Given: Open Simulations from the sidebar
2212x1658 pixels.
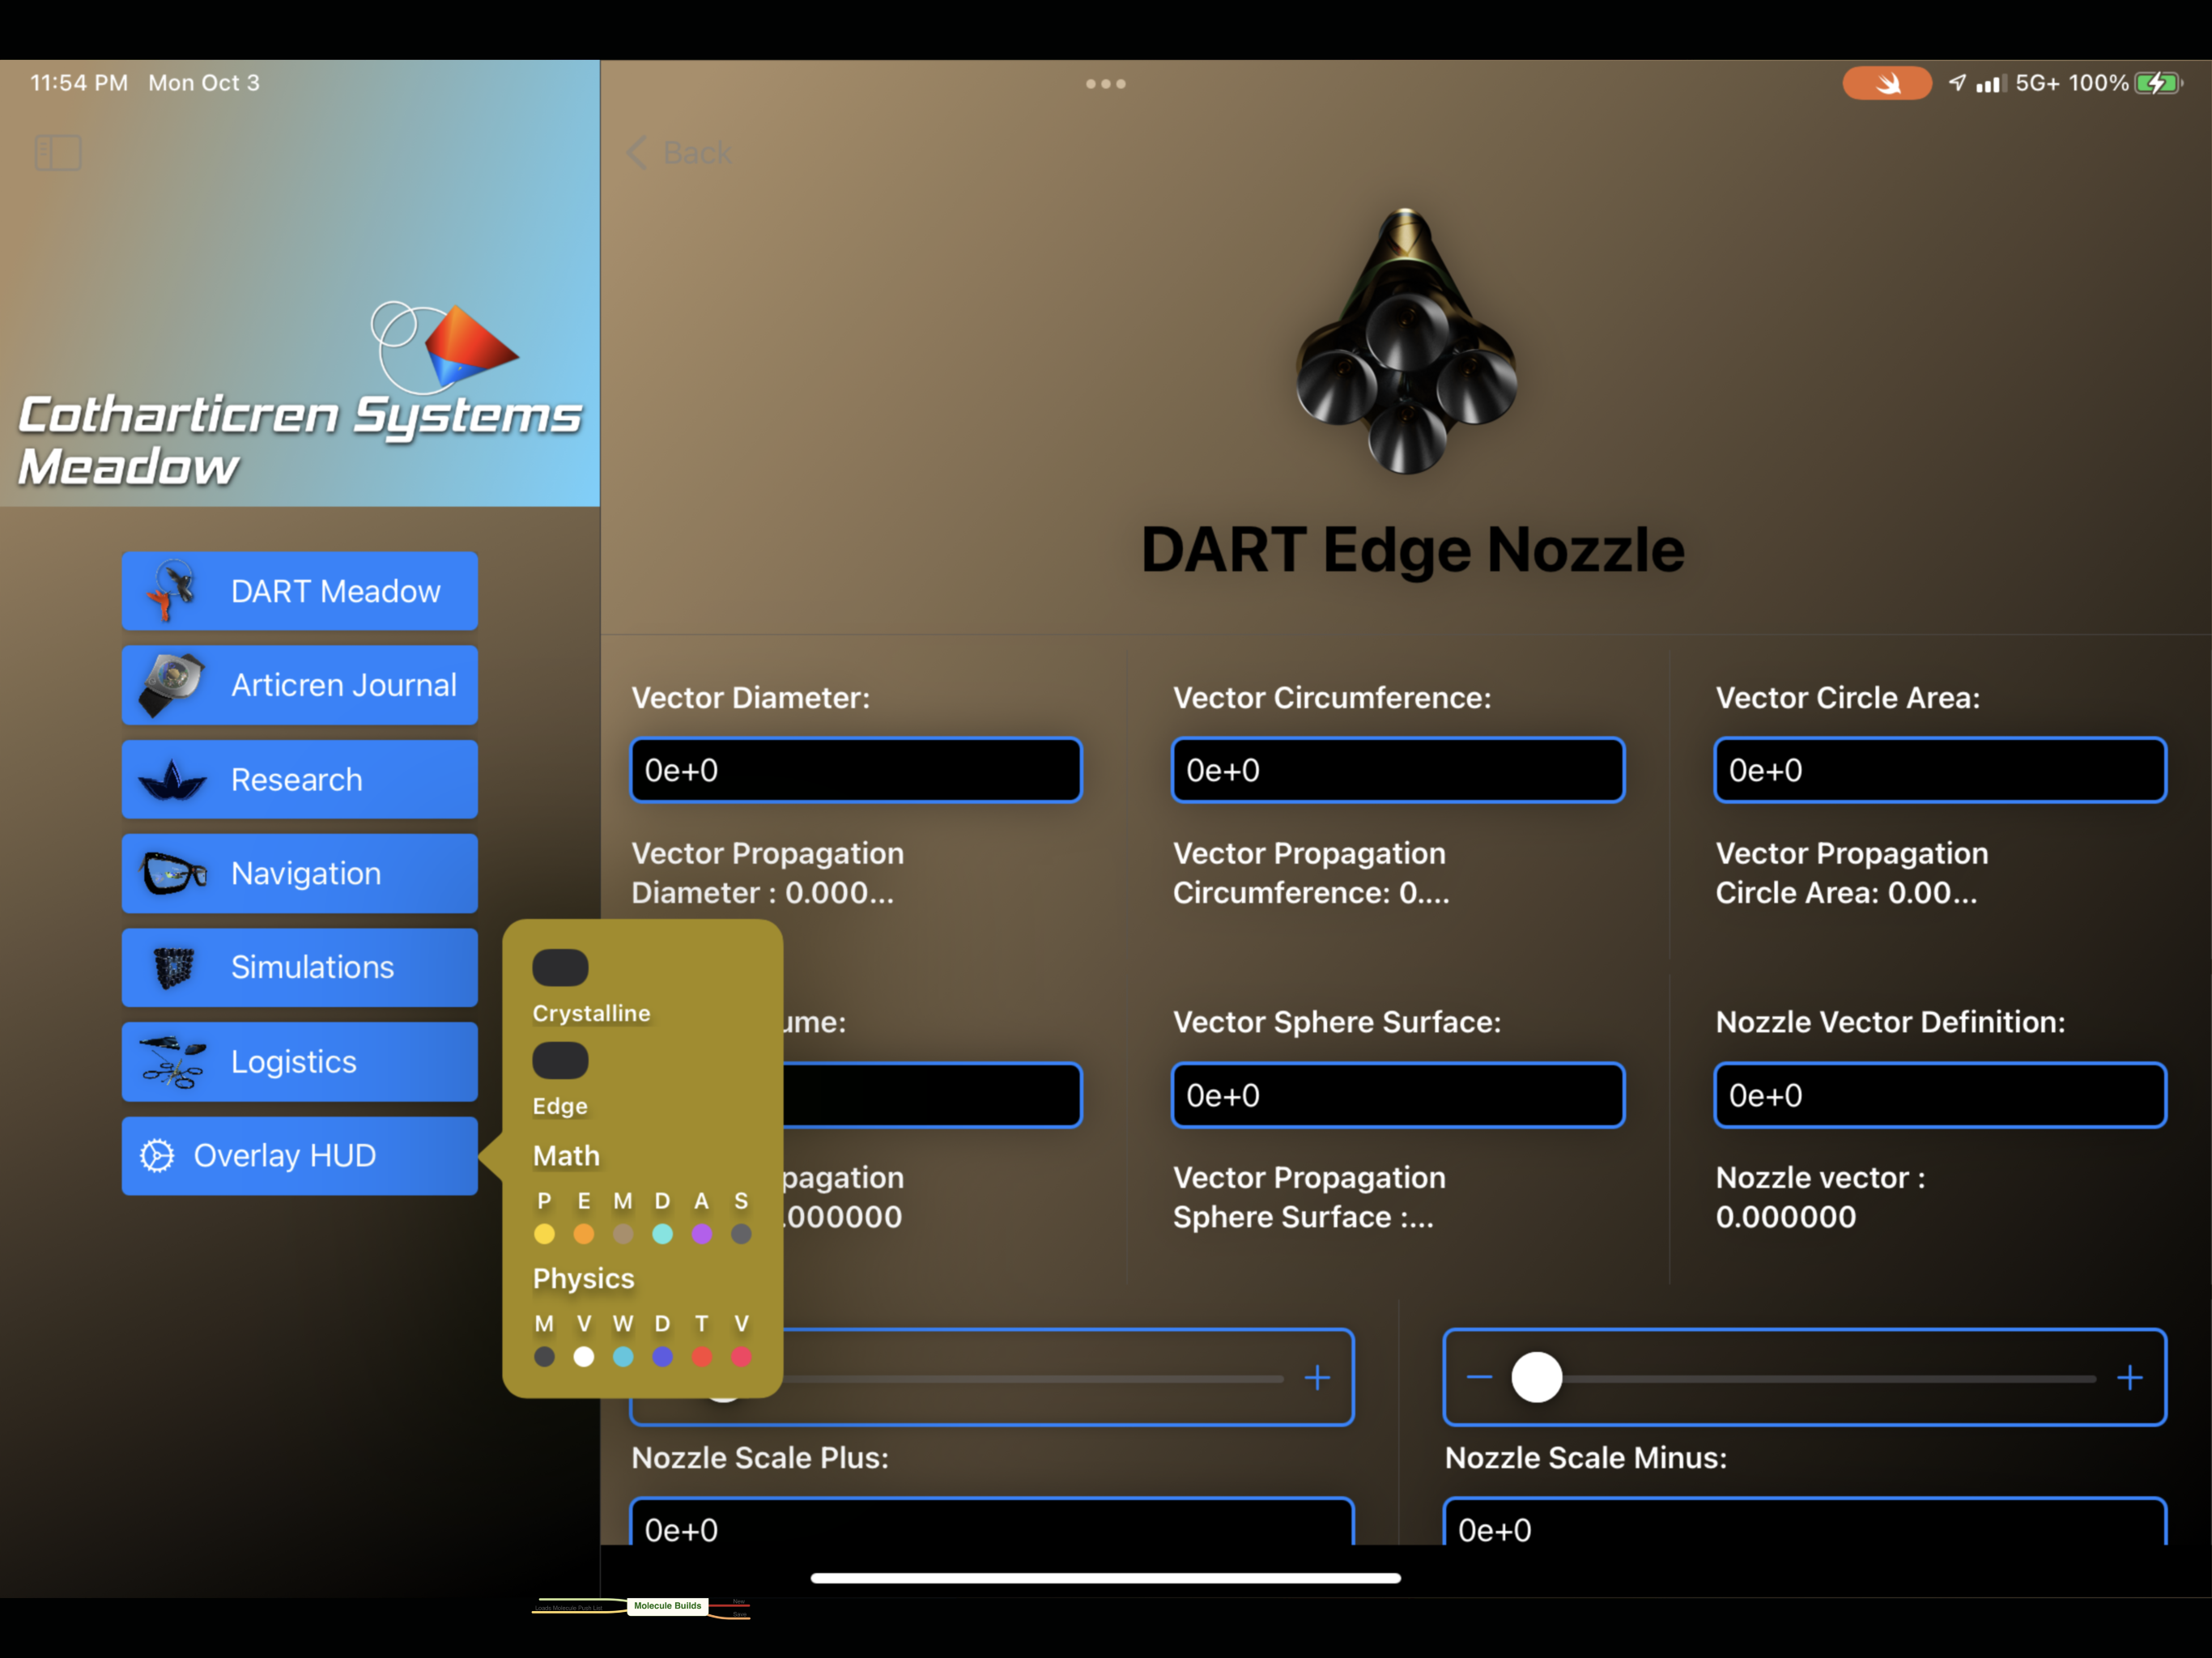Looking at the screenshot, I should (299, 967).
